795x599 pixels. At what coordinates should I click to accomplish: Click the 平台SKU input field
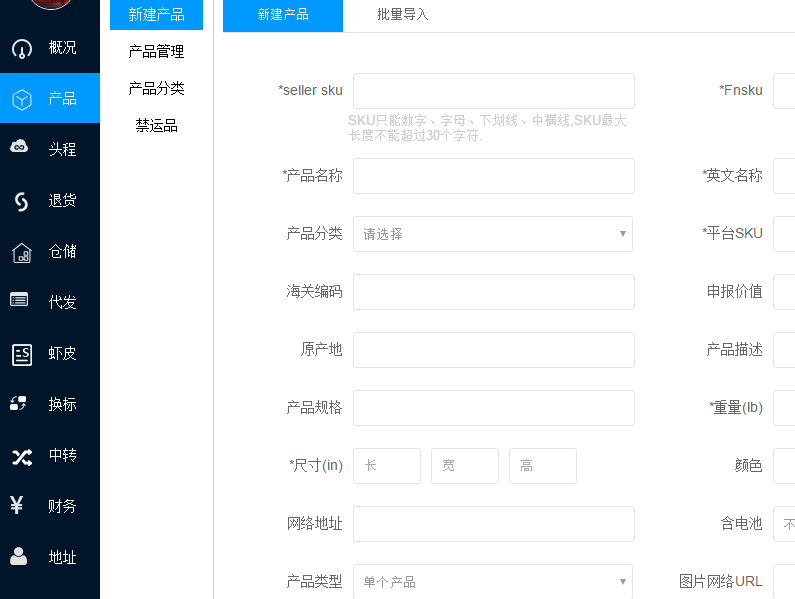click(784, 234)
